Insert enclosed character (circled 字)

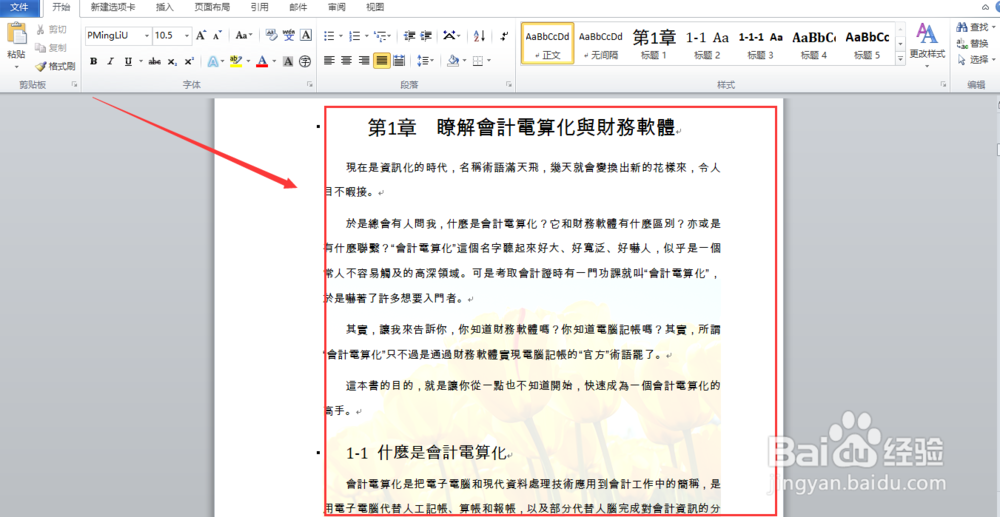pos(305,62)
